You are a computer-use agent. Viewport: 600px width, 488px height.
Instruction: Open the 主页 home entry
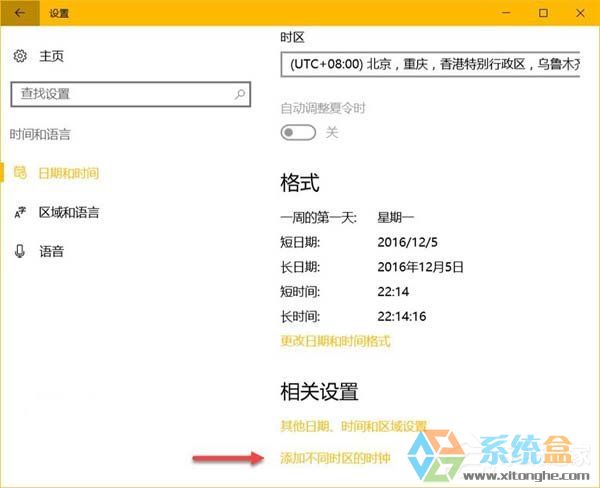click(x=52, y=56)
